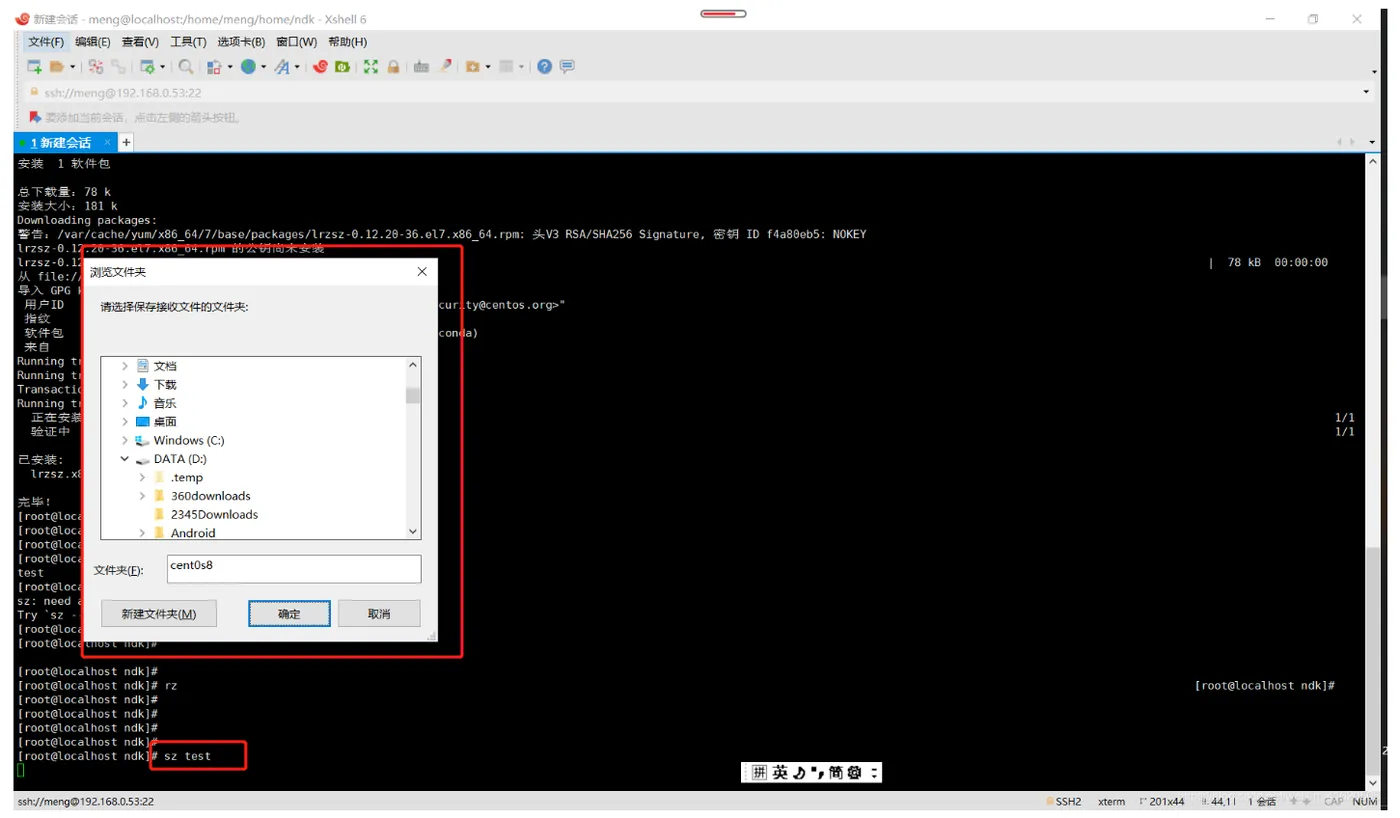This screenshot has width=1400, height=818.
Task: Select the Android folder in tree
Action: click(193, 533)
